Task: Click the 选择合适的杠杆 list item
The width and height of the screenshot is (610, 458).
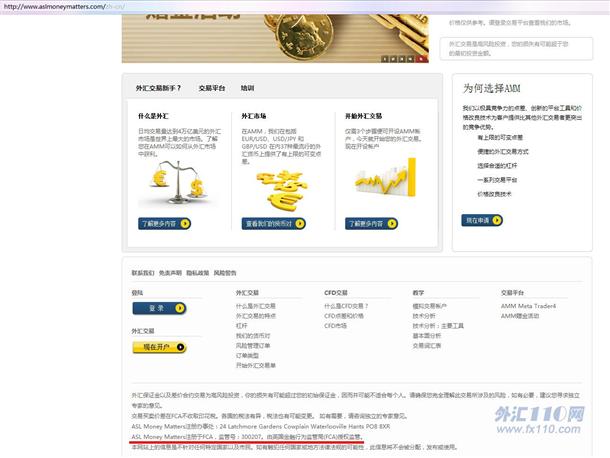Action: click(x=497, y=166)
